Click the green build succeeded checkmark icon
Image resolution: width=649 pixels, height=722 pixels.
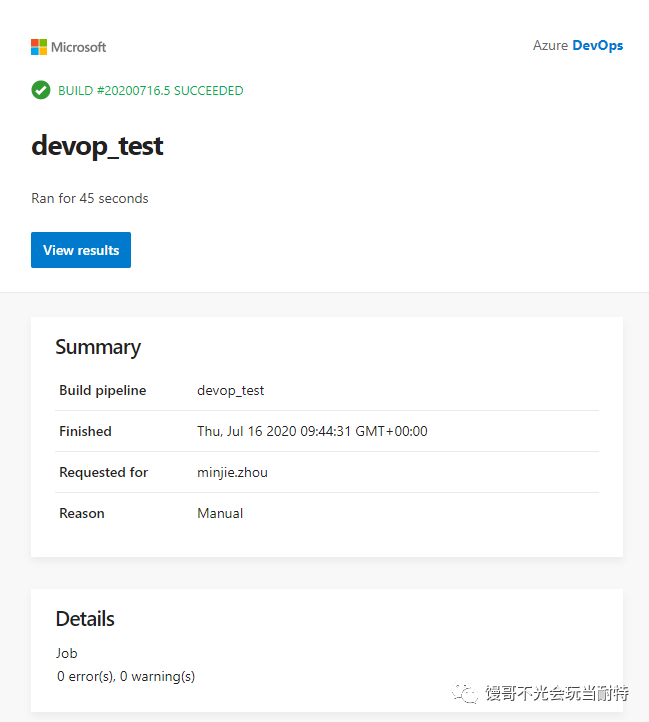pos(41,90)
